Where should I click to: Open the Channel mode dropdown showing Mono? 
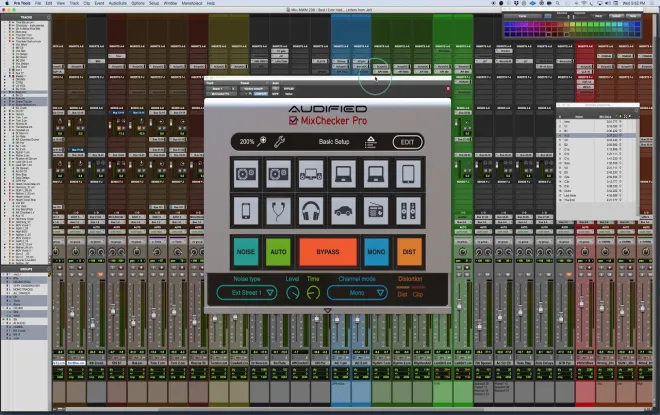click(357, 293)
